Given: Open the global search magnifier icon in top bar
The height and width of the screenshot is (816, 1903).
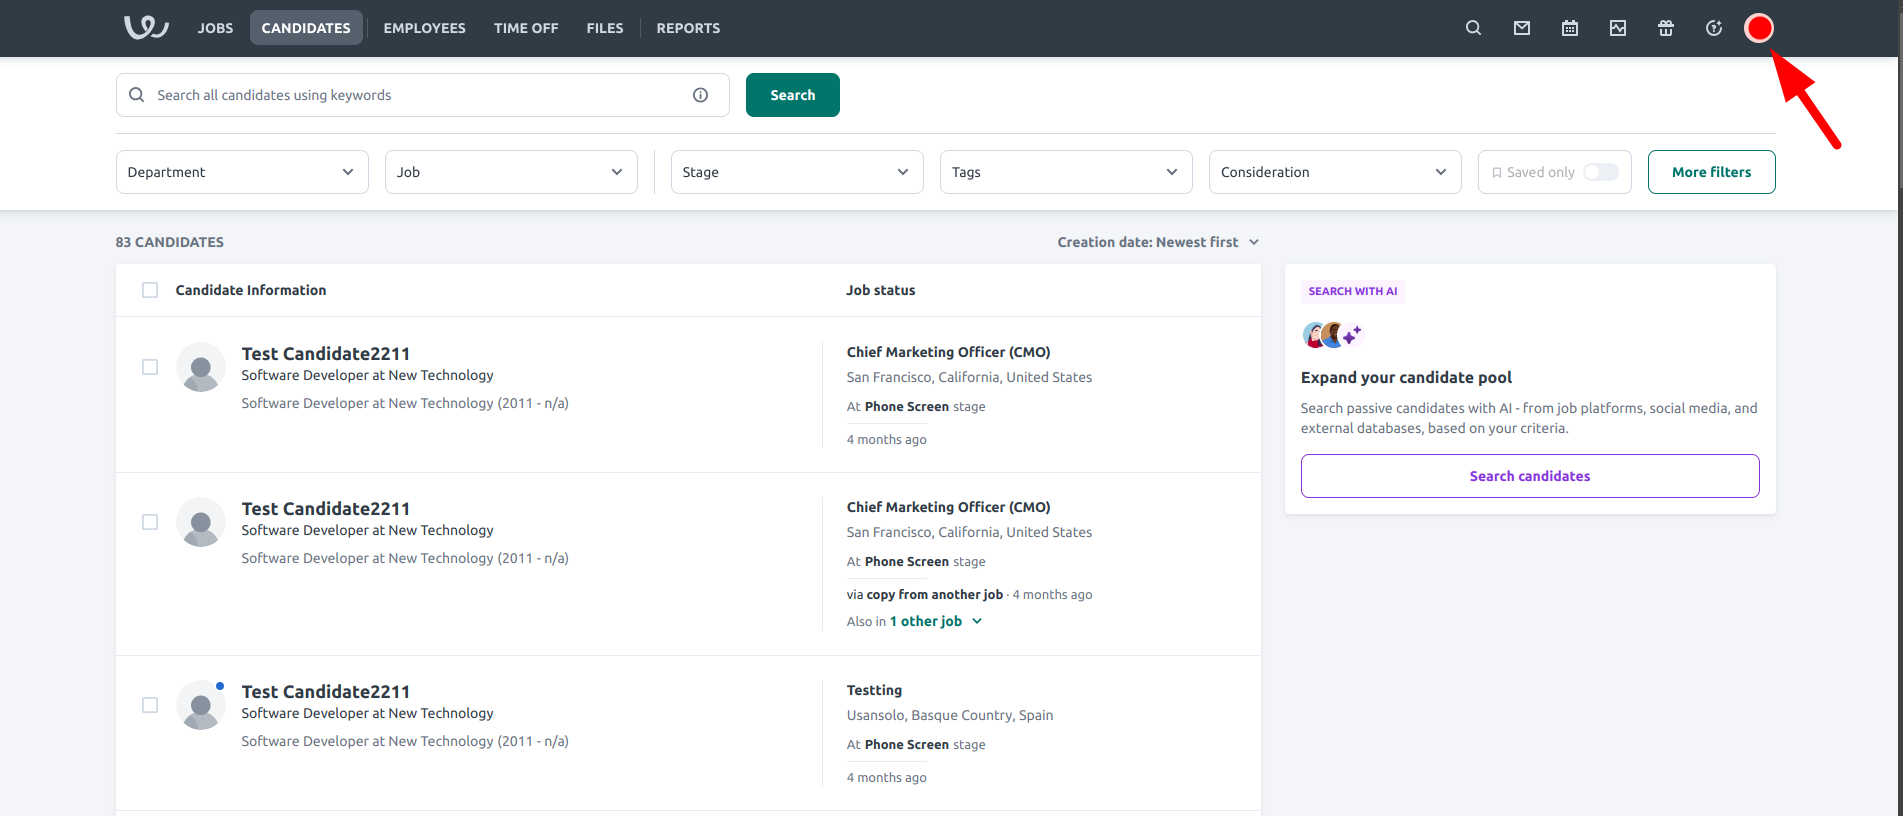Looking at the screenshot, I should 1473,28.
